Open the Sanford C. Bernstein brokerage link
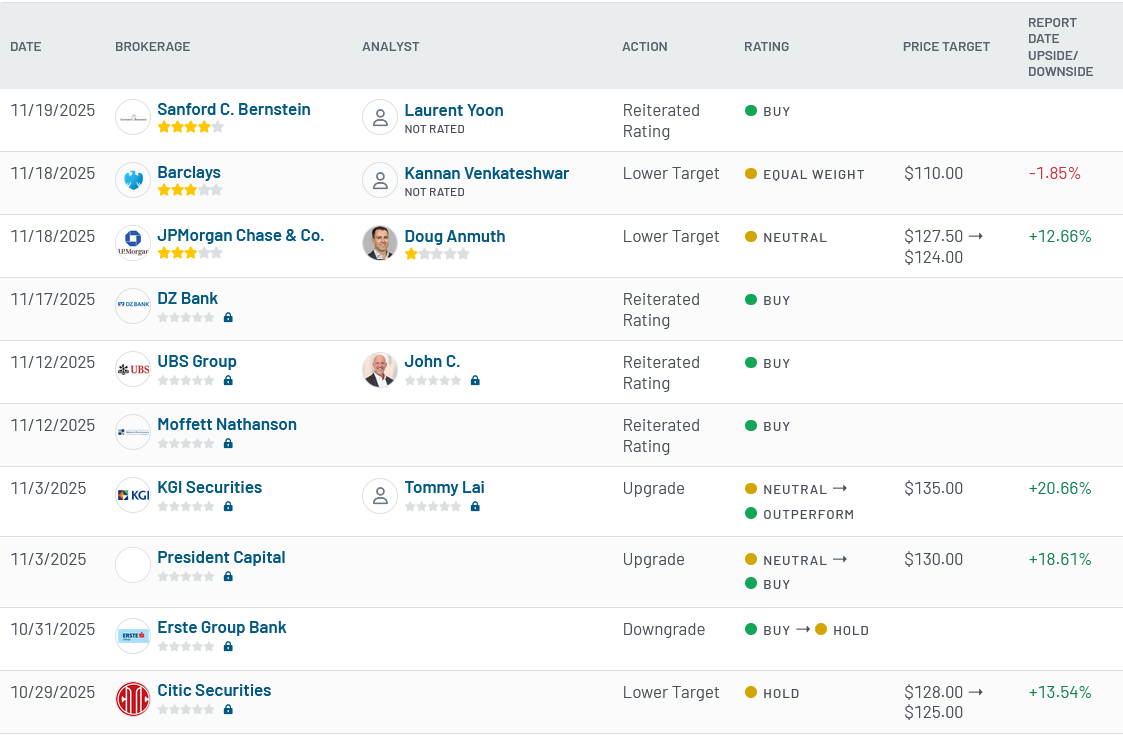Screen dimensions: 1123x736 233,110
